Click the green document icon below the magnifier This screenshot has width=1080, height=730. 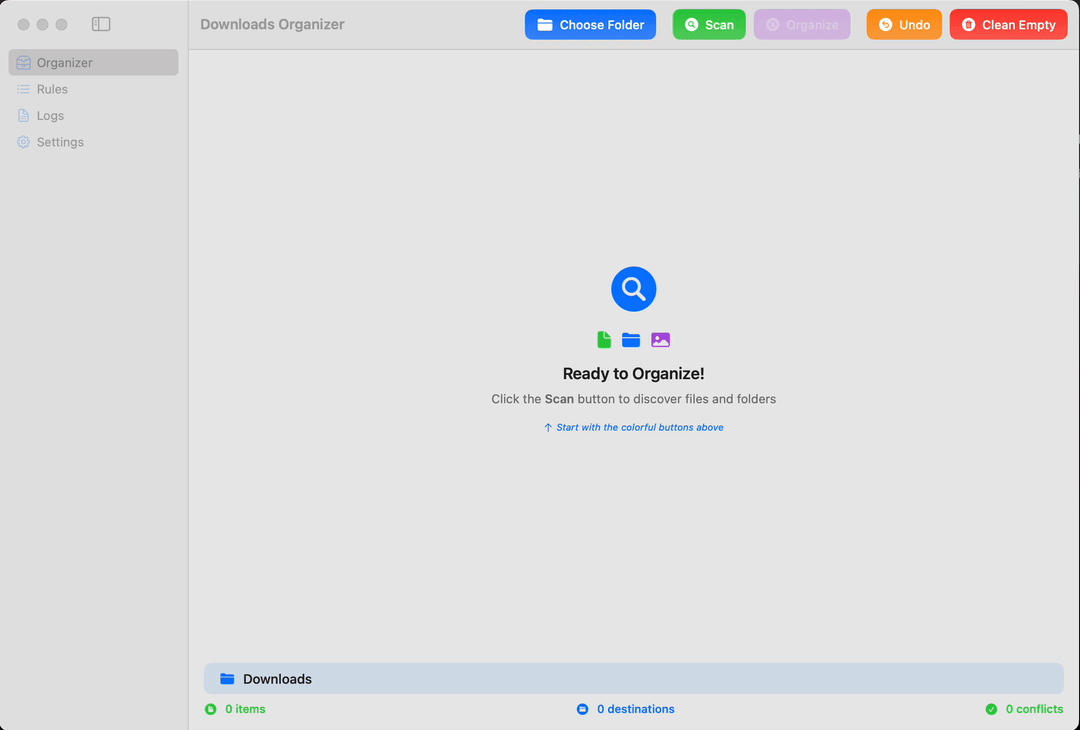point(603,339)
